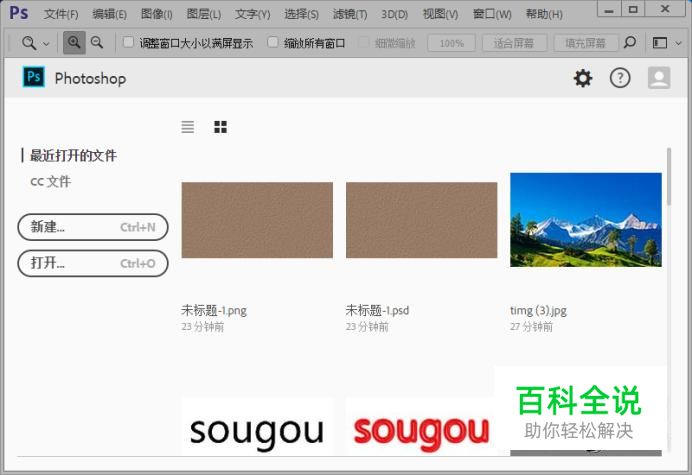Open the 文字(Y) menu

tap(252, 14)
